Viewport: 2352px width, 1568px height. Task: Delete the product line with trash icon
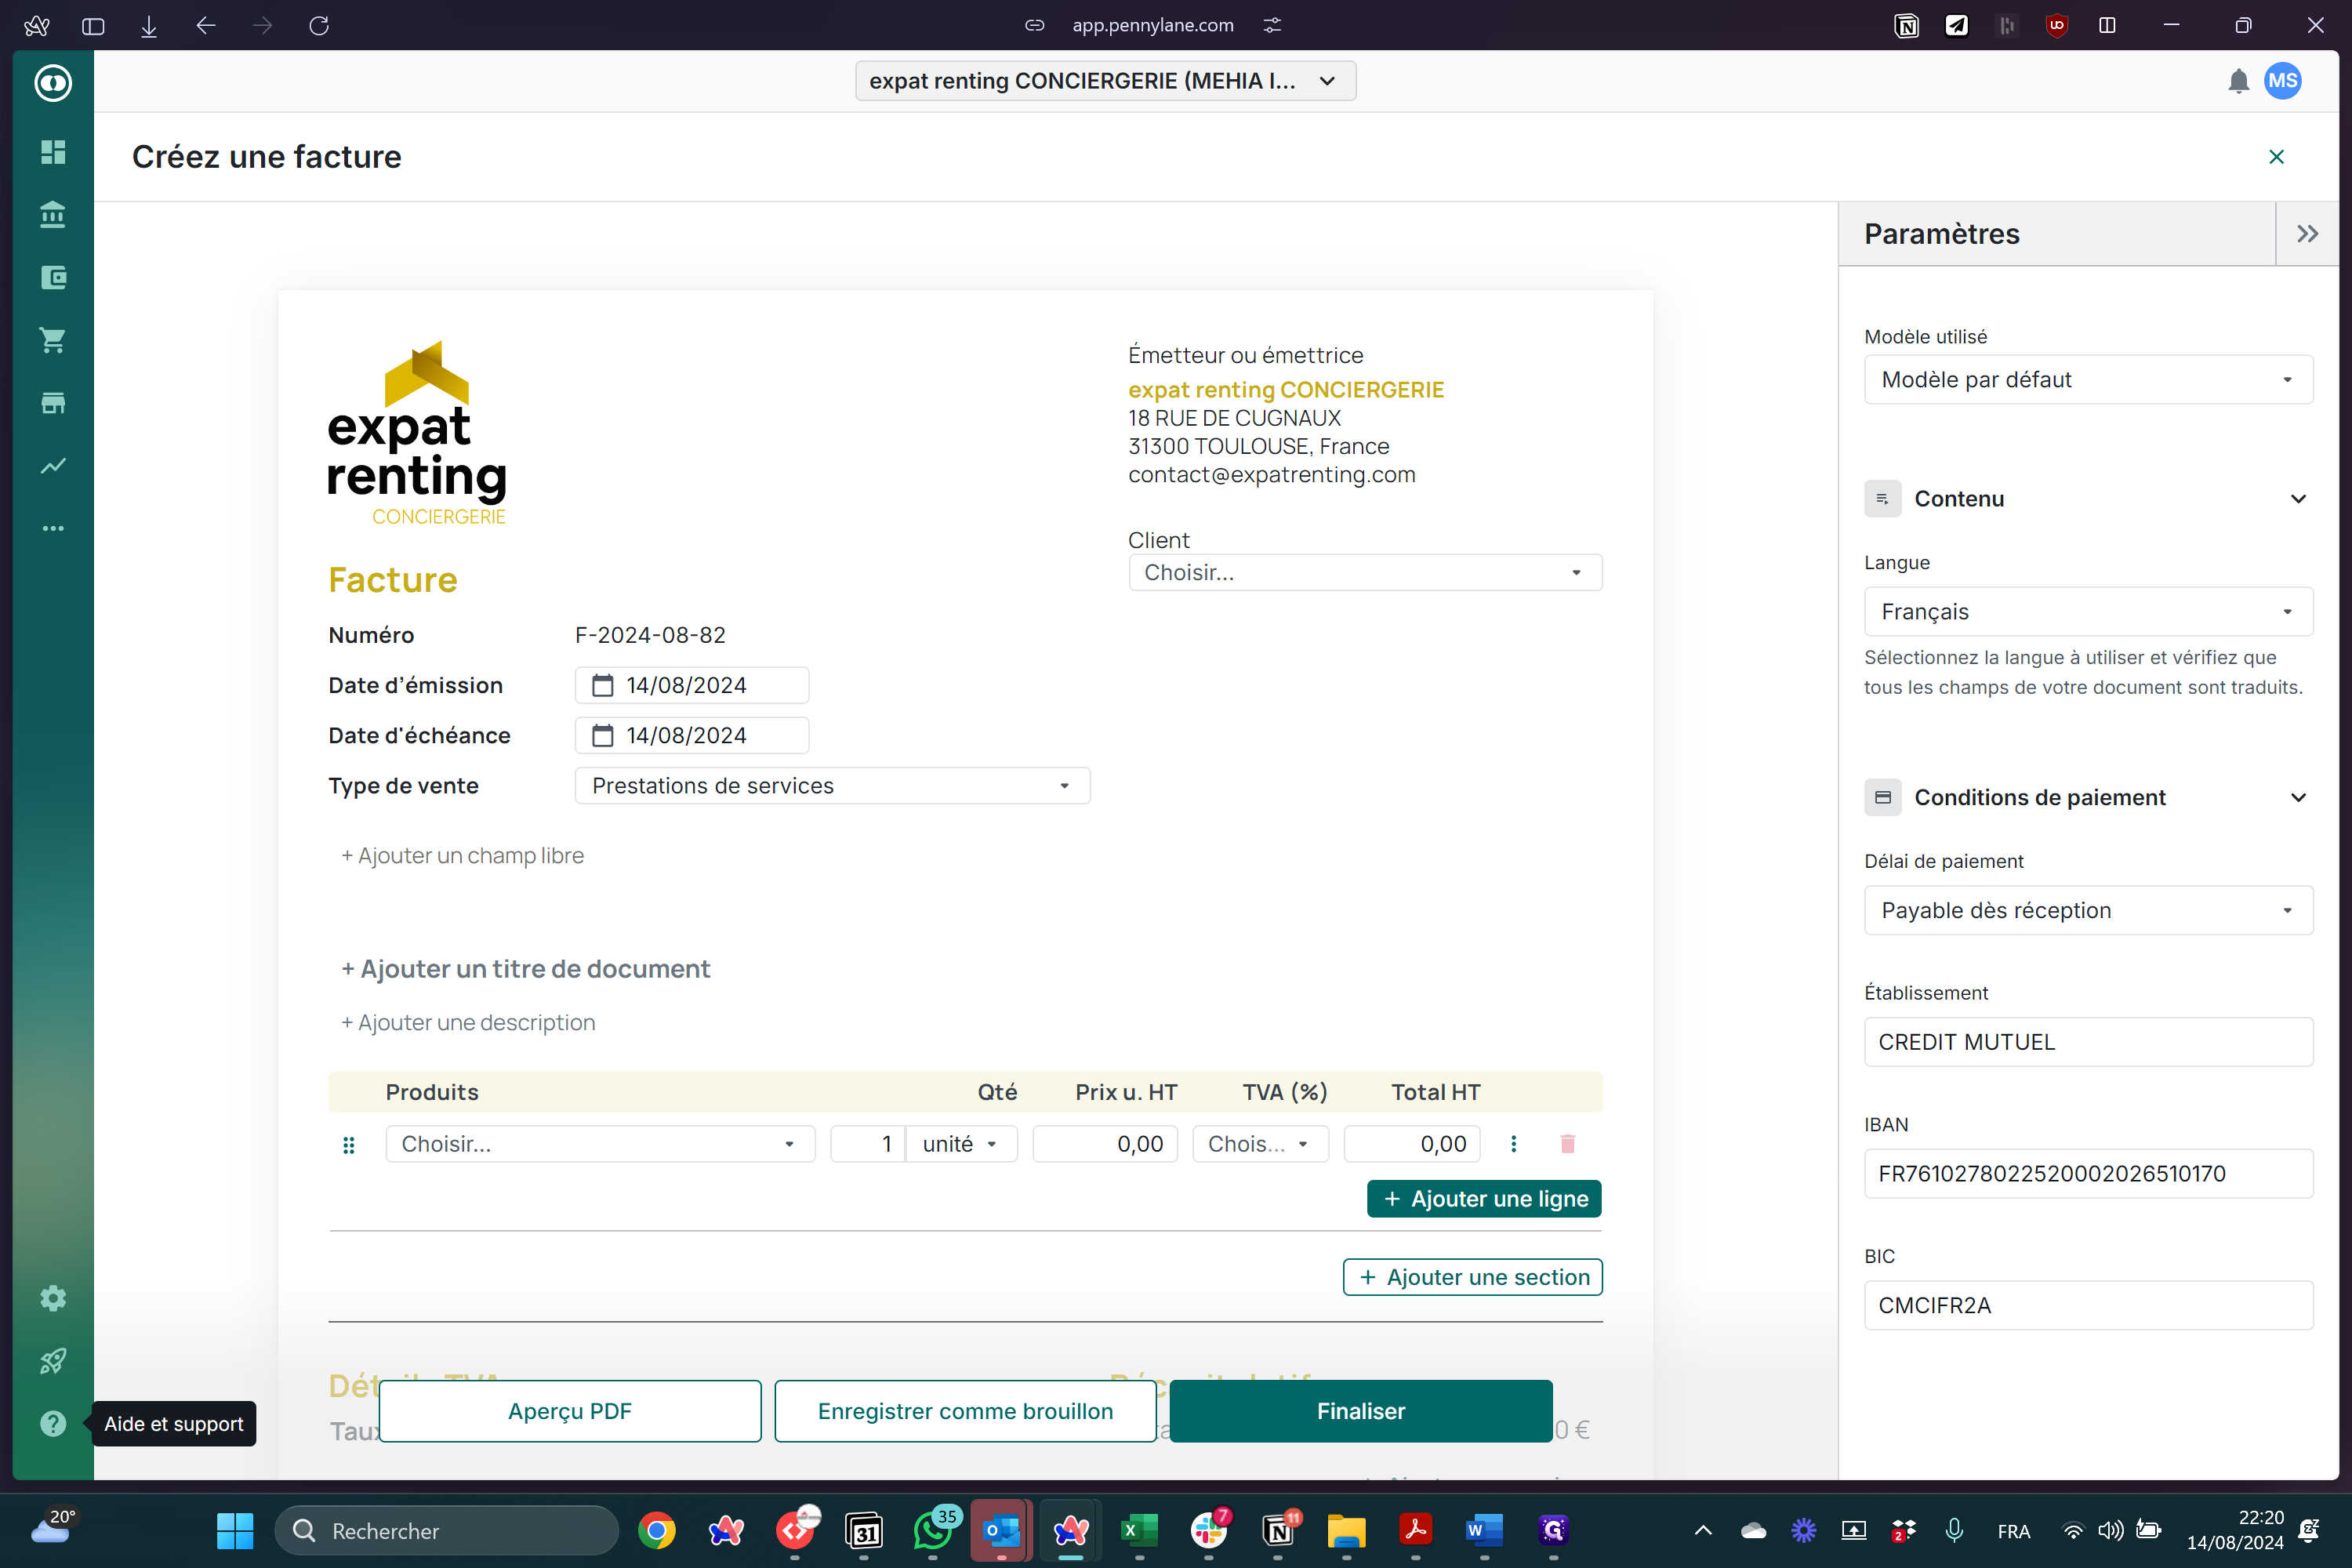pos(1567,1144)
